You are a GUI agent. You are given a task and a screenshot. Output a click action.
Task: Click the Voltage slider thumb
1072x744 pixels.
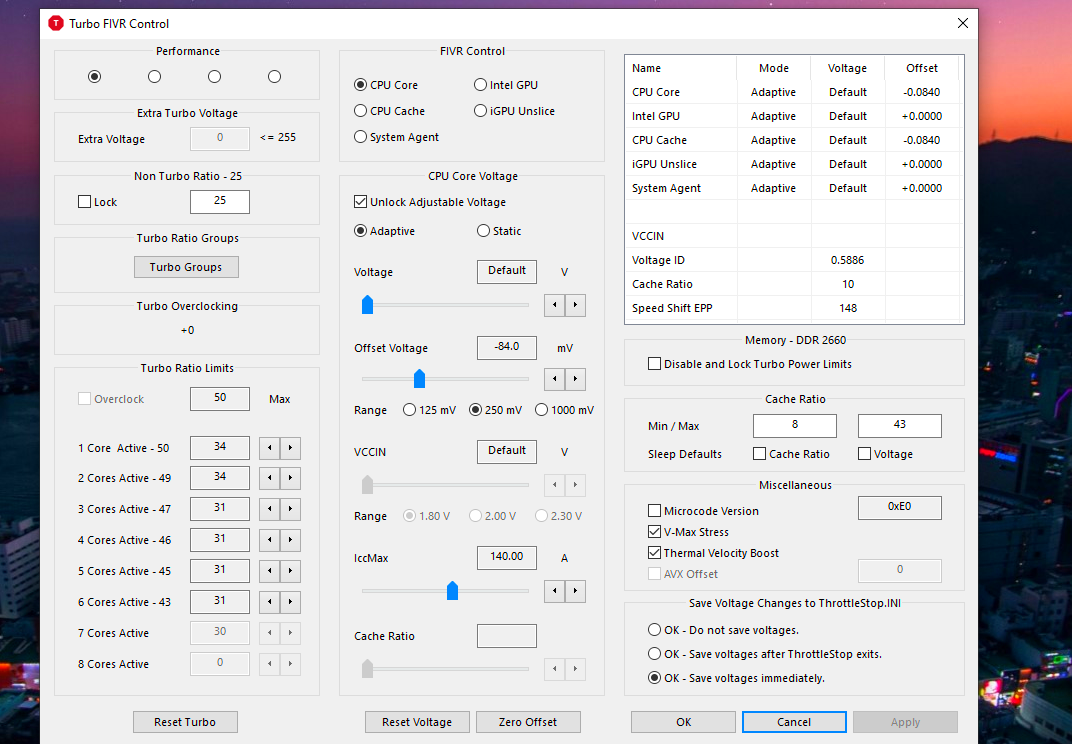[367, 304]
